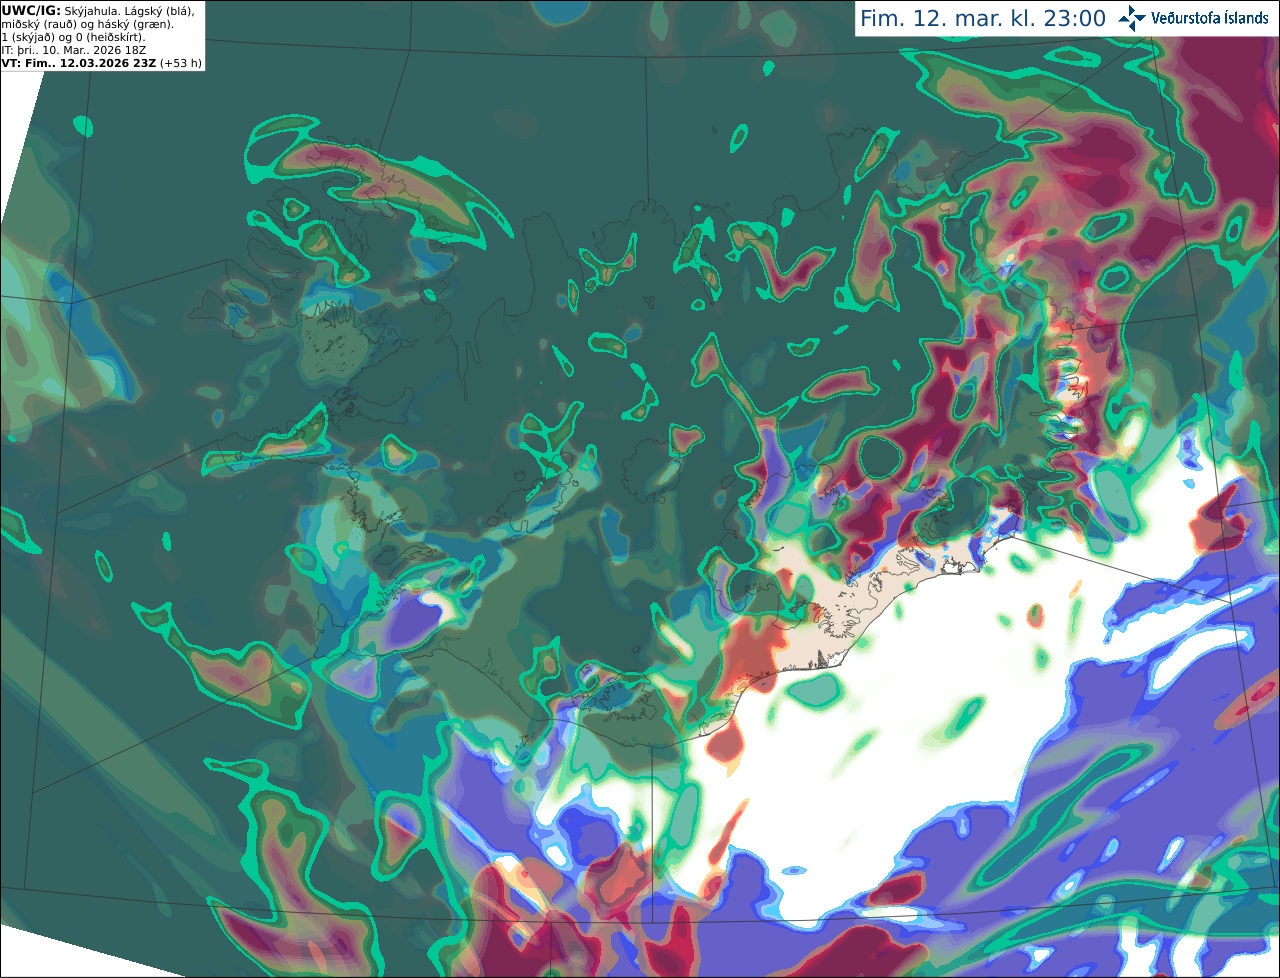Click the 'VT: Fim.. 12.03.2026 23Z (+53 h)' line
1280x978 pixels.
point(102,63)
